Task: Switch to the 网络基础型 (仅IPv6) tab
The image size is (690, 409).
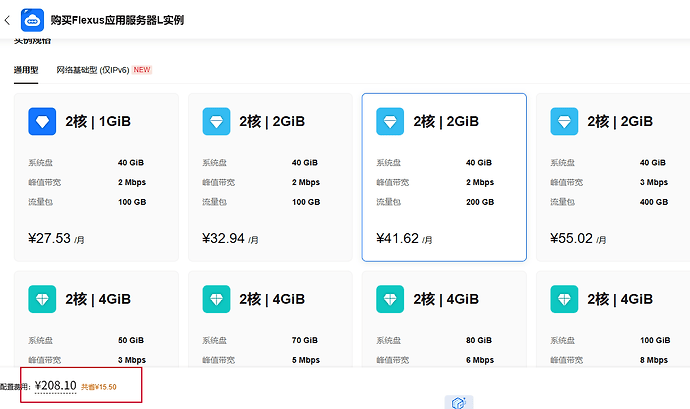Action: pyautogui.click(x=93, y=70)
